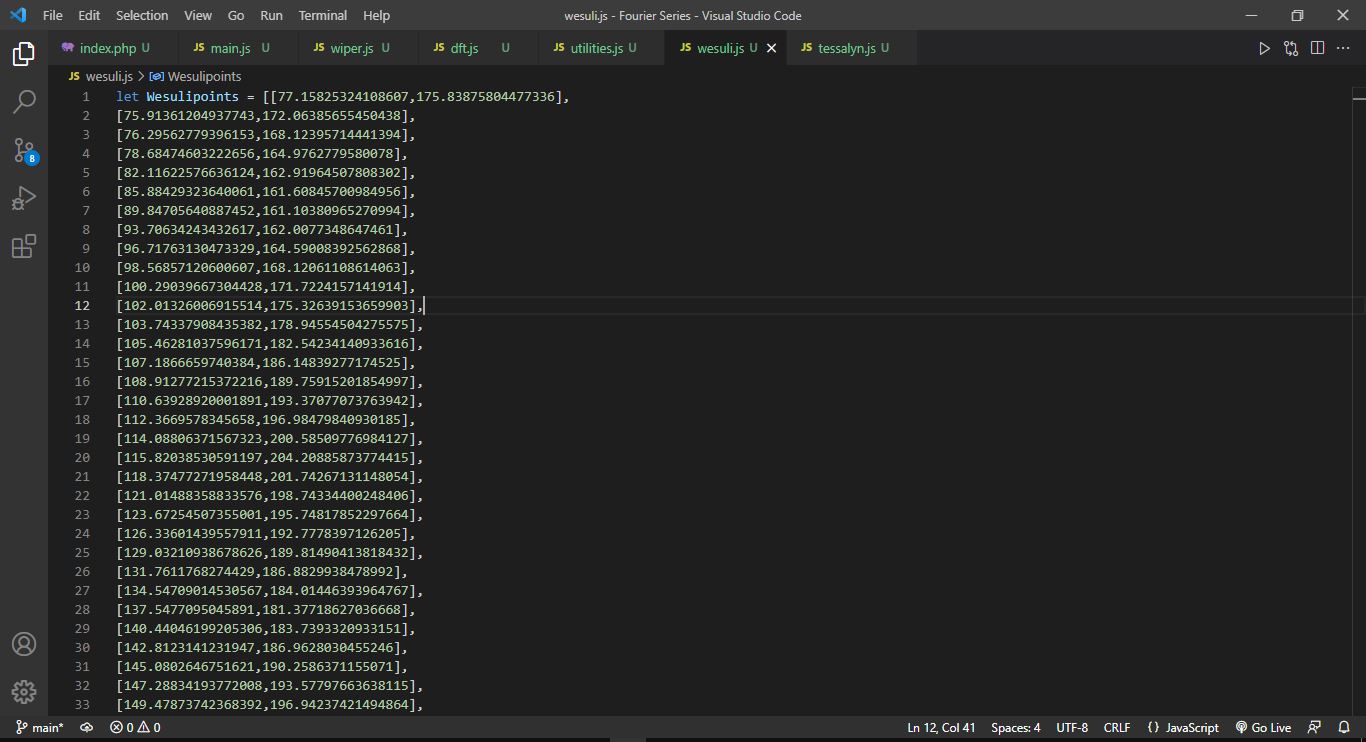Image resolution: width=1366 pixels, height=742 pixels.
Task: Open the Search view in activity bar
Action: coord(24,102)
